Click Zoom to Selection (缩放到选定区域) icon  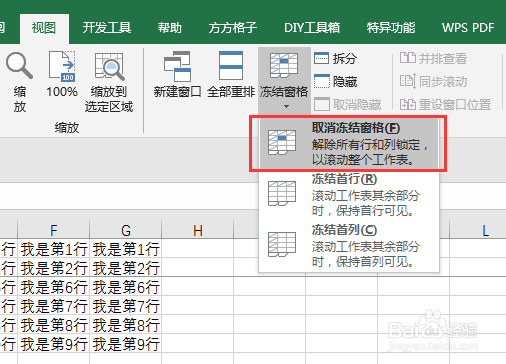click(x=109, y=66)
